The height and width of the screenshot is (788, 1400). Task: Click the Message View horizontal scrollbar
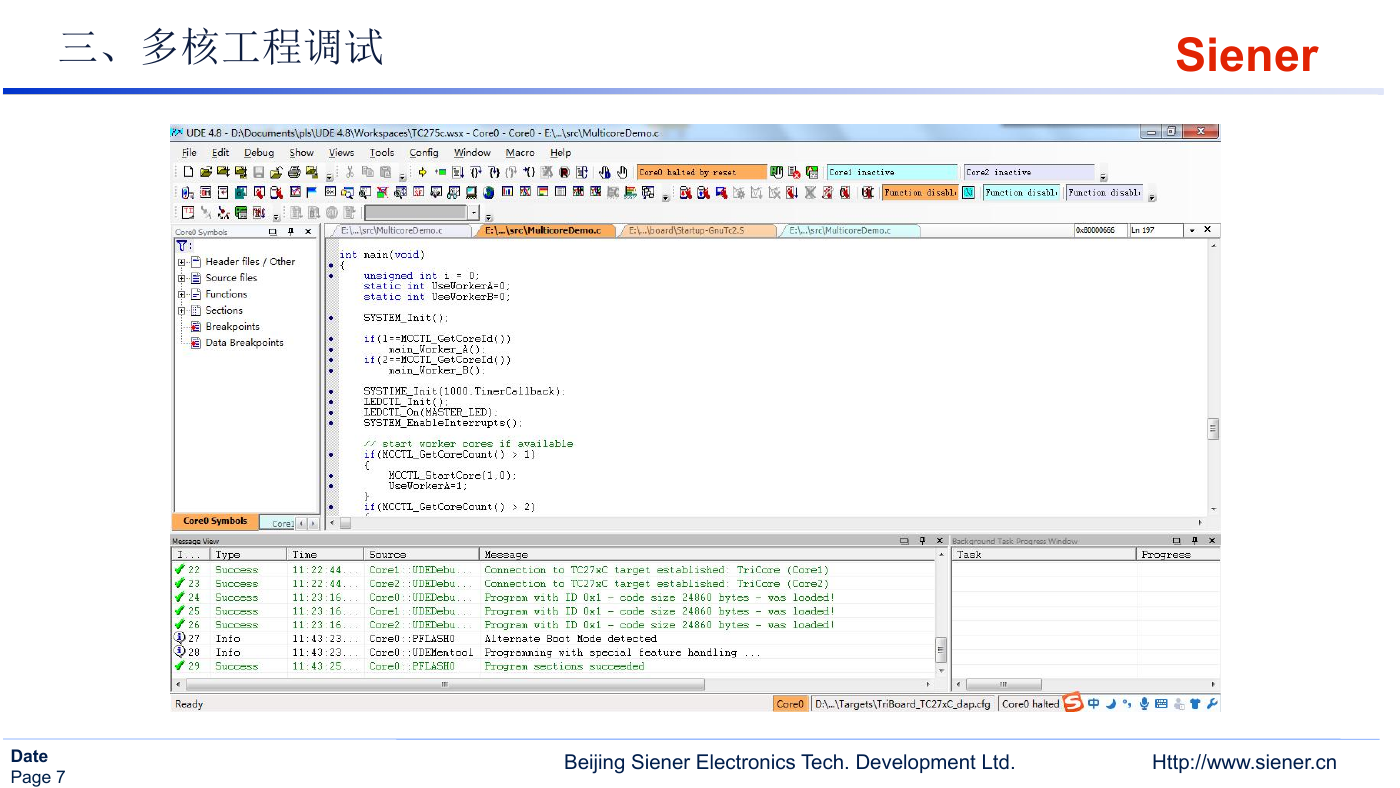coord(445,685)
